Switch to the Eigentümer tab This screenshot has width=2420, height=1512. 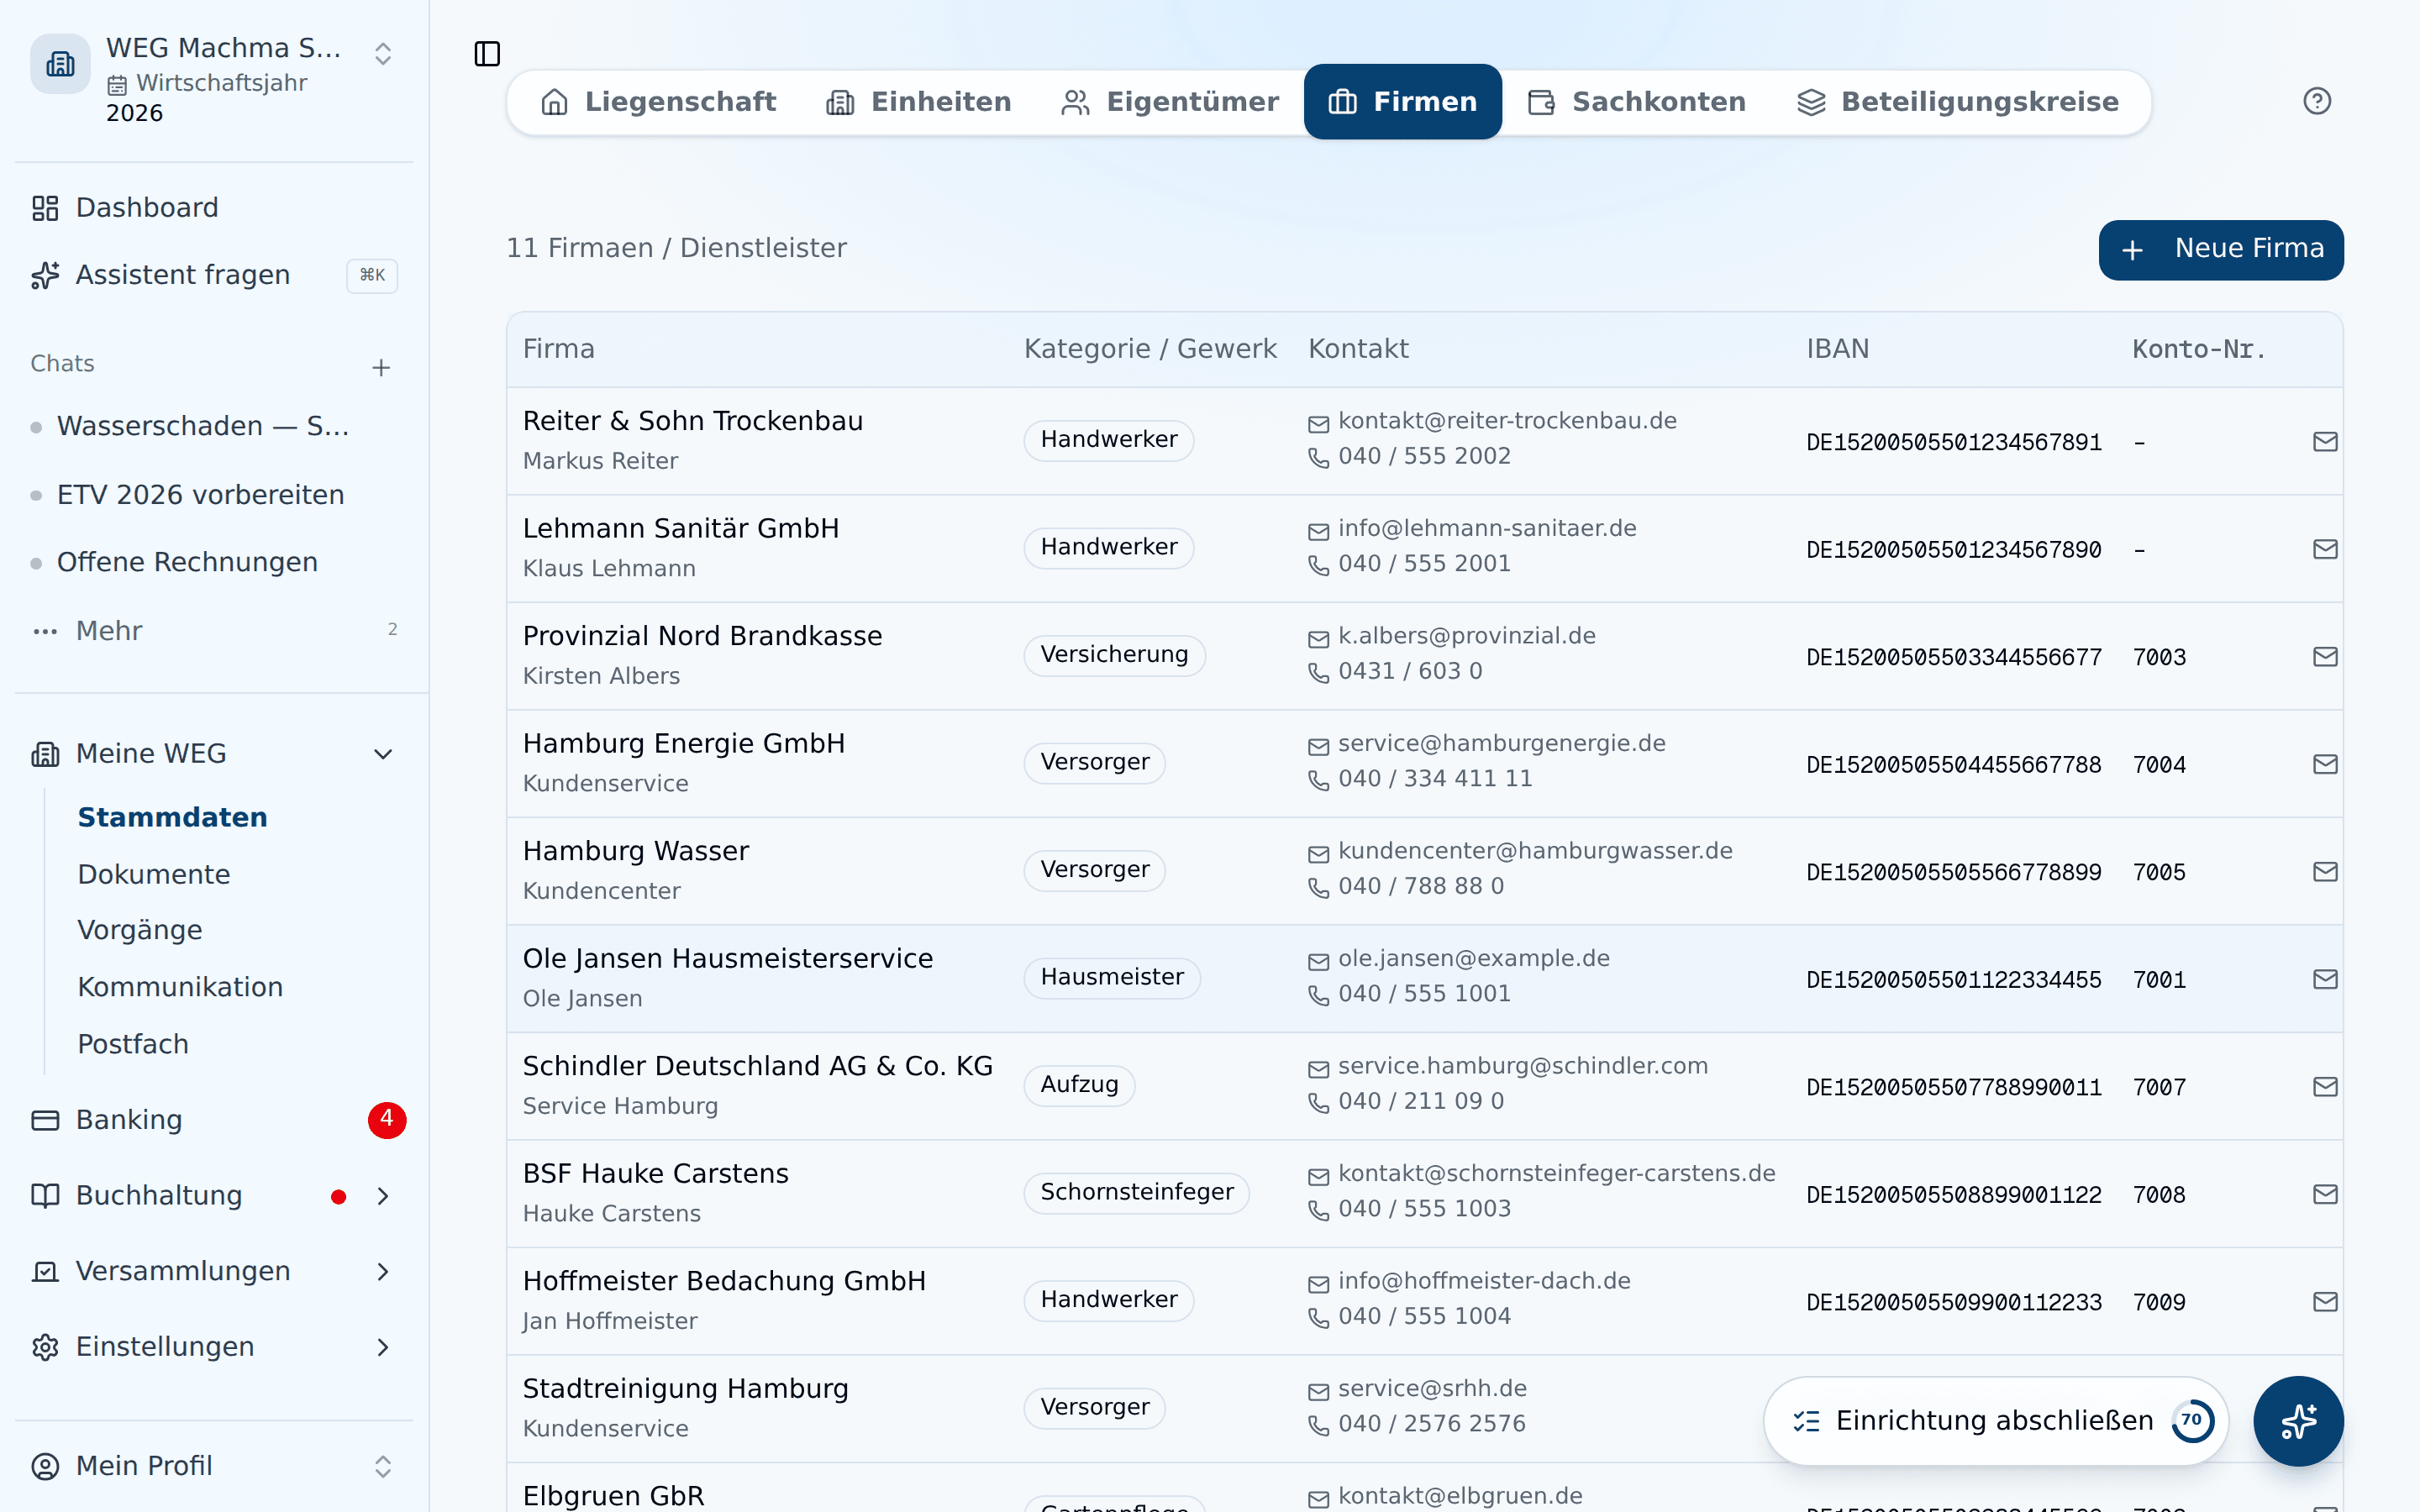[1169, 102]
